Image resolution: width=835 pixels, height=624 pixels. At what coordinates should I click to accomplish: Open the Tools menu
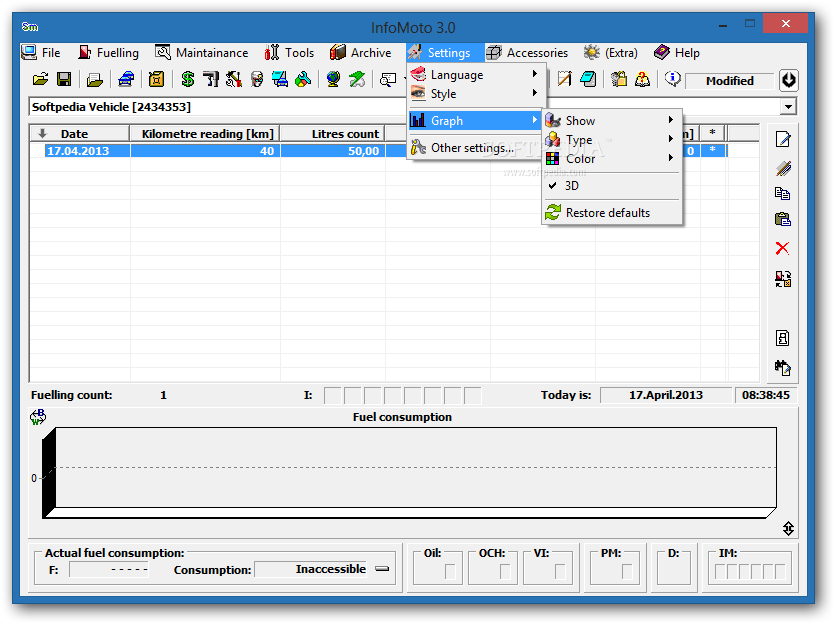pyautogui.click(x=289, y=53)
